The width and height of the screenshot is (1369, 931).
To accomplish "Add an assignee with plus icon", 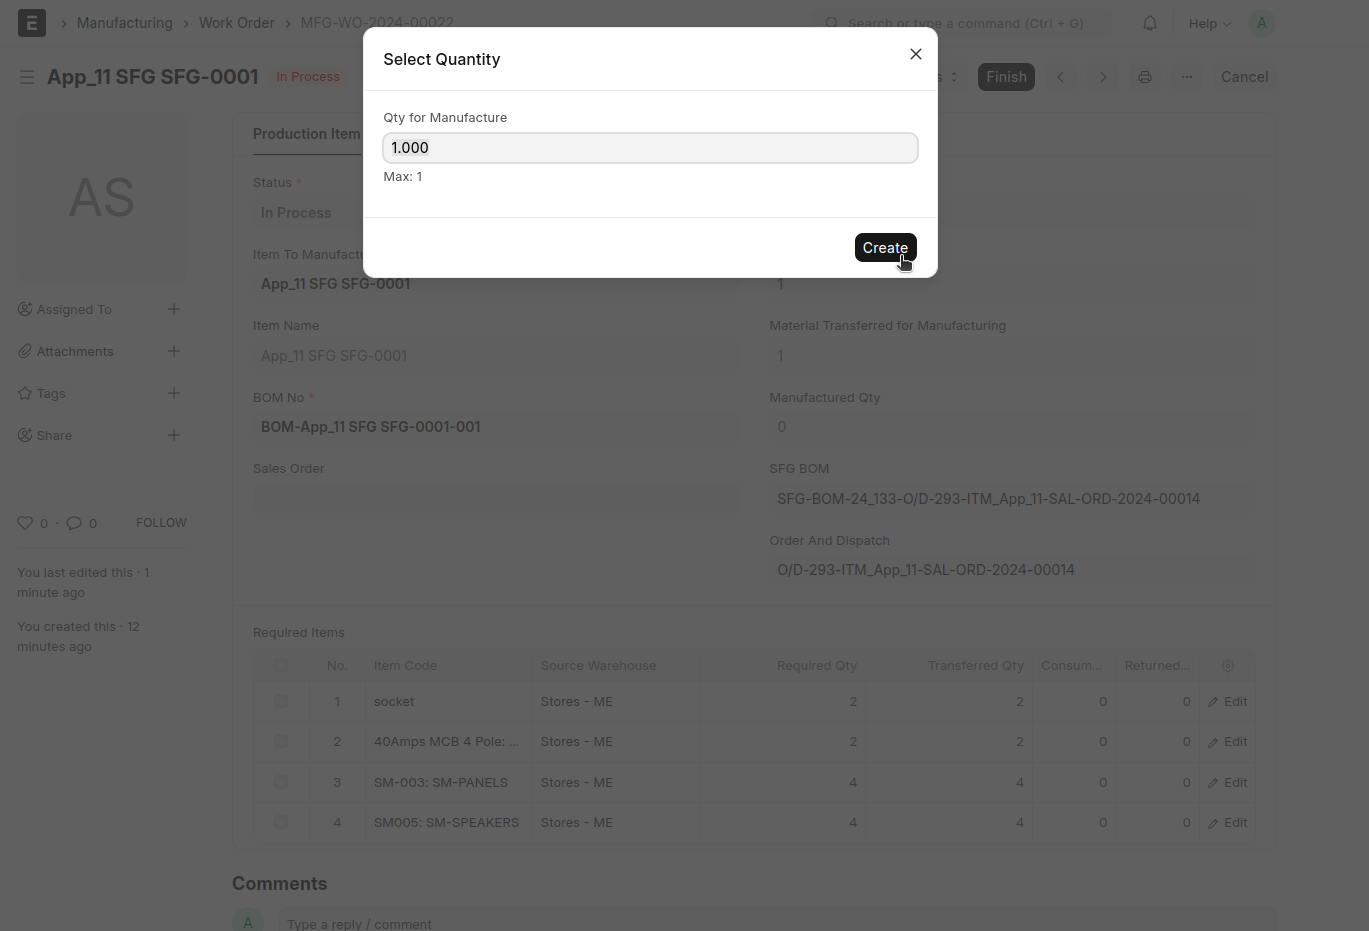I will point(174,309).
